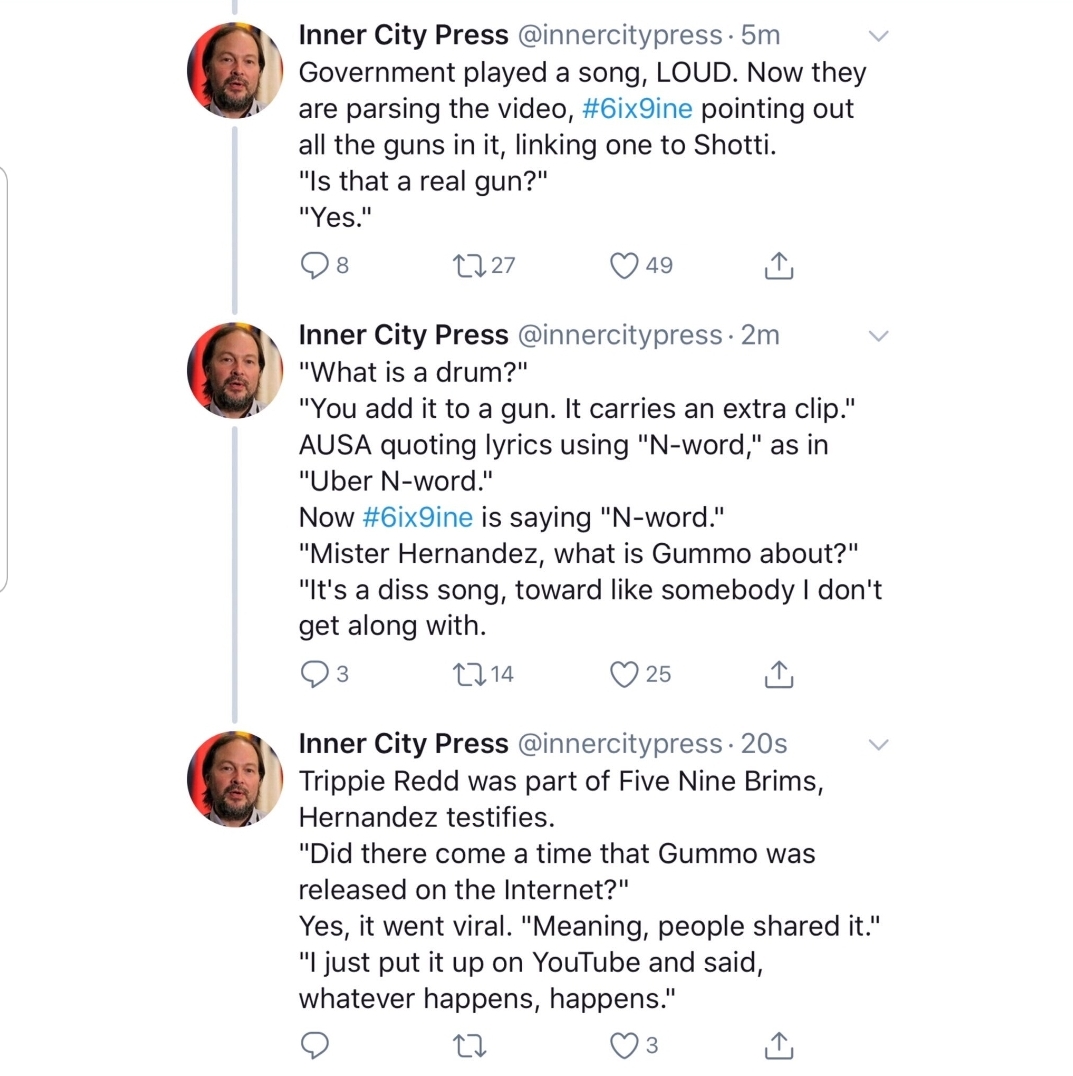Reply to the tweet about Government playing song
The image size is (1073, 1076).
(315, 266)
